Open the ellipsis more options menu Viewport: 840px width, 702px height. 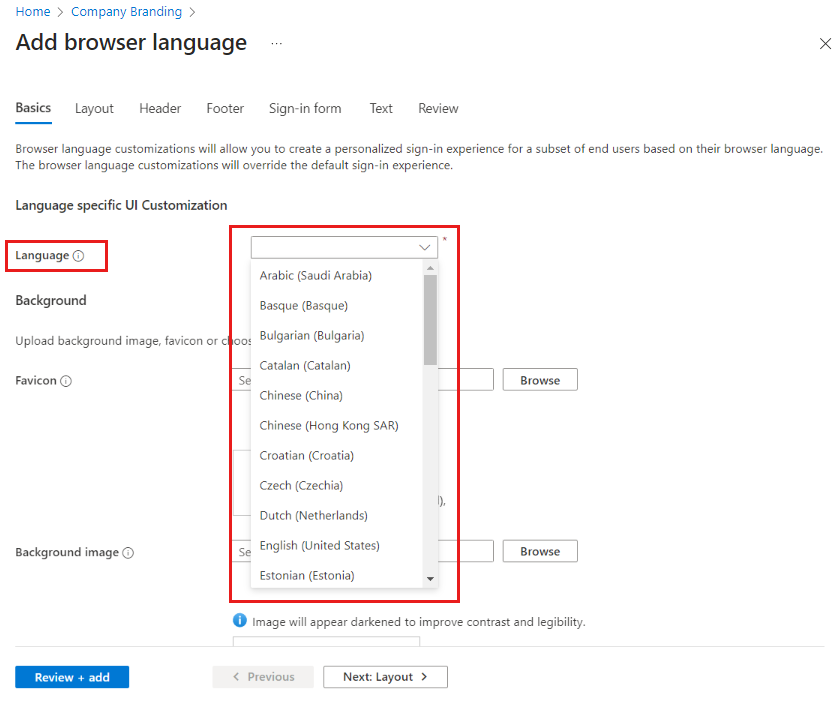point(276,44)
